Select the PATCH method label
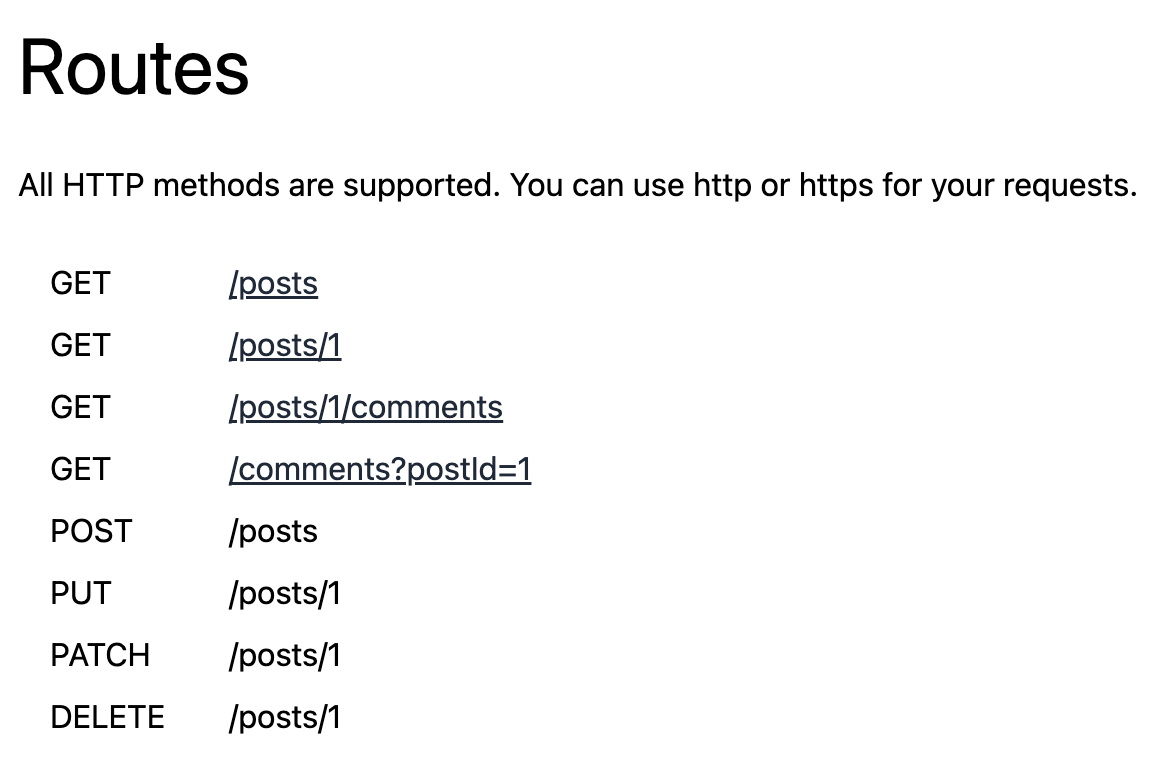The width and height of the screenshot is (1170, 770). [x=100, y=655]
